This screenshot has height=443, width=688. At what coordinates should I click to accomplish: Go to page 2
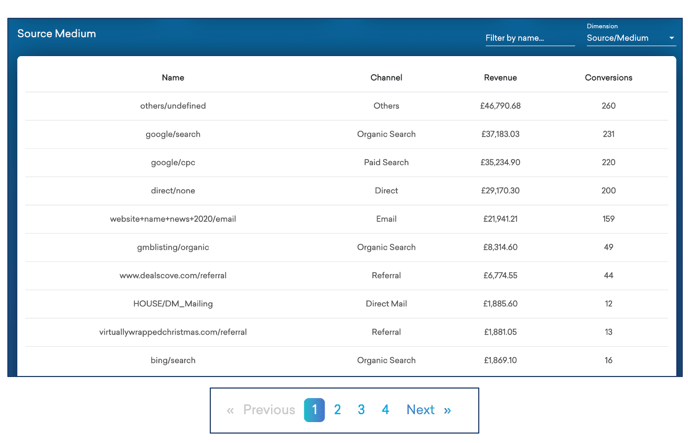338,410
